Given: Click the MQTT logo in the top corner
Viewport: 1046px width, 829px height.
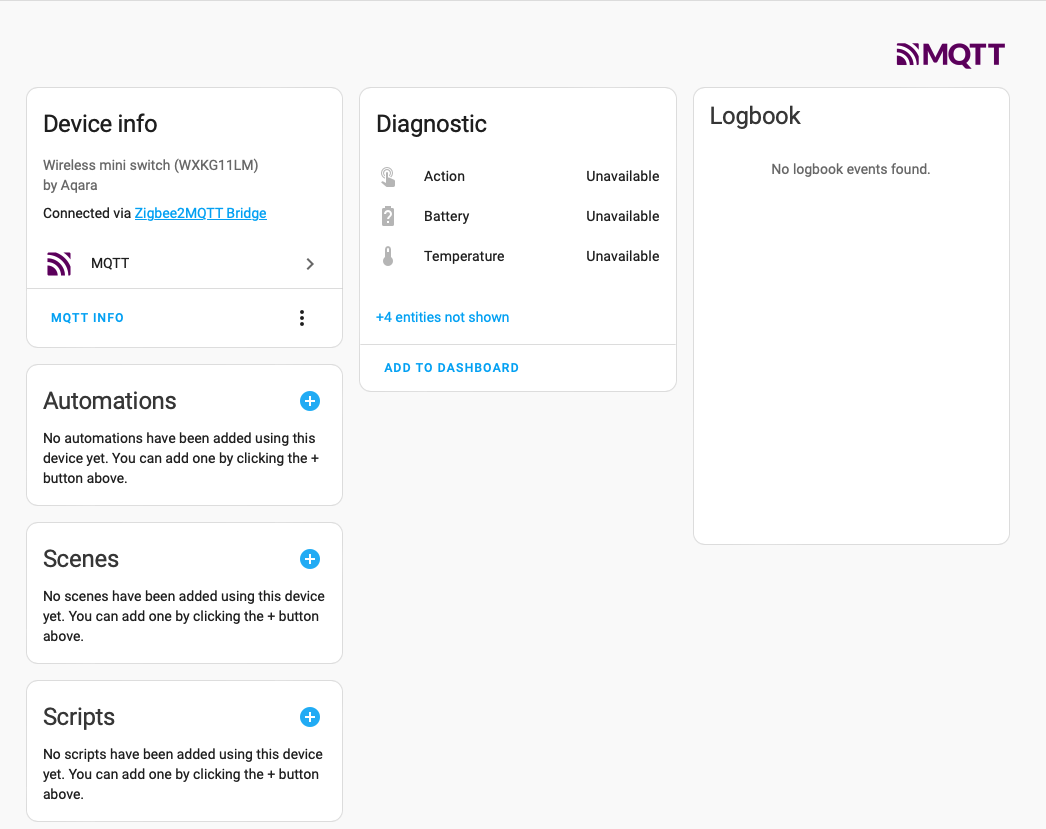Looking at the screenshot, I should click(x=950, y=55).
